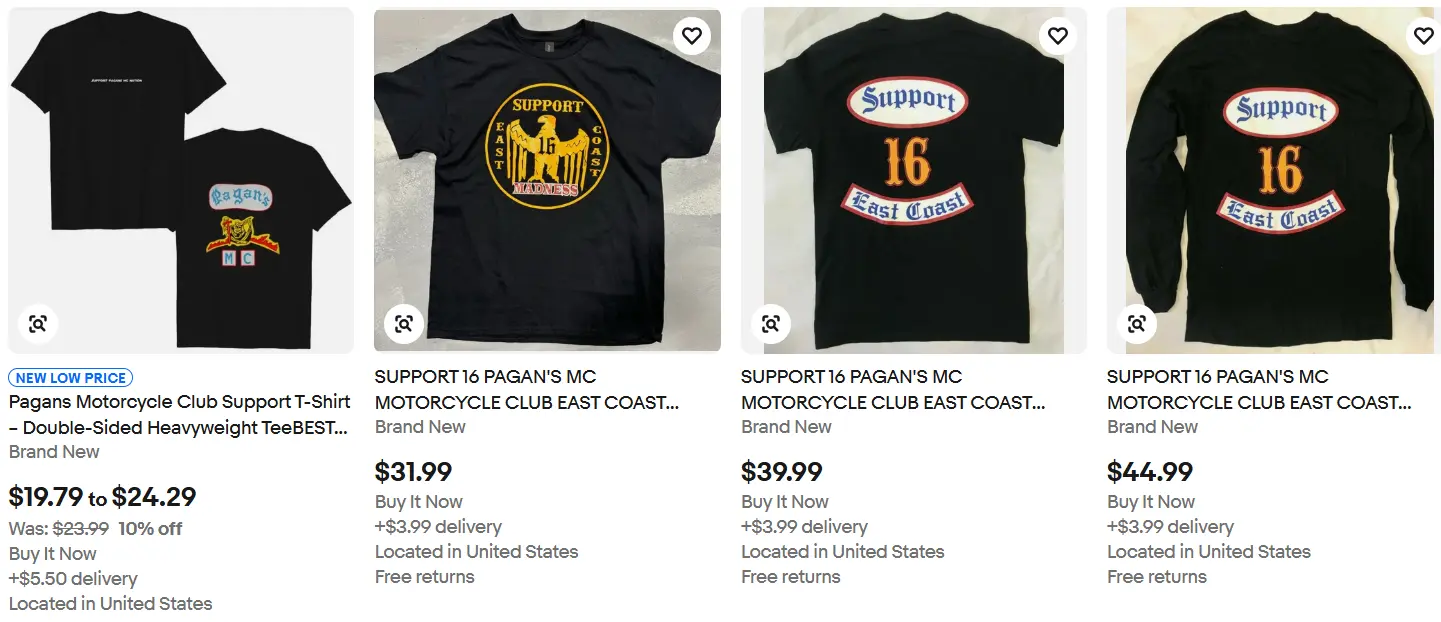Click the image search icon on the $39.99 shirt
Screen dimensions: 1441x622
point(770,323)
